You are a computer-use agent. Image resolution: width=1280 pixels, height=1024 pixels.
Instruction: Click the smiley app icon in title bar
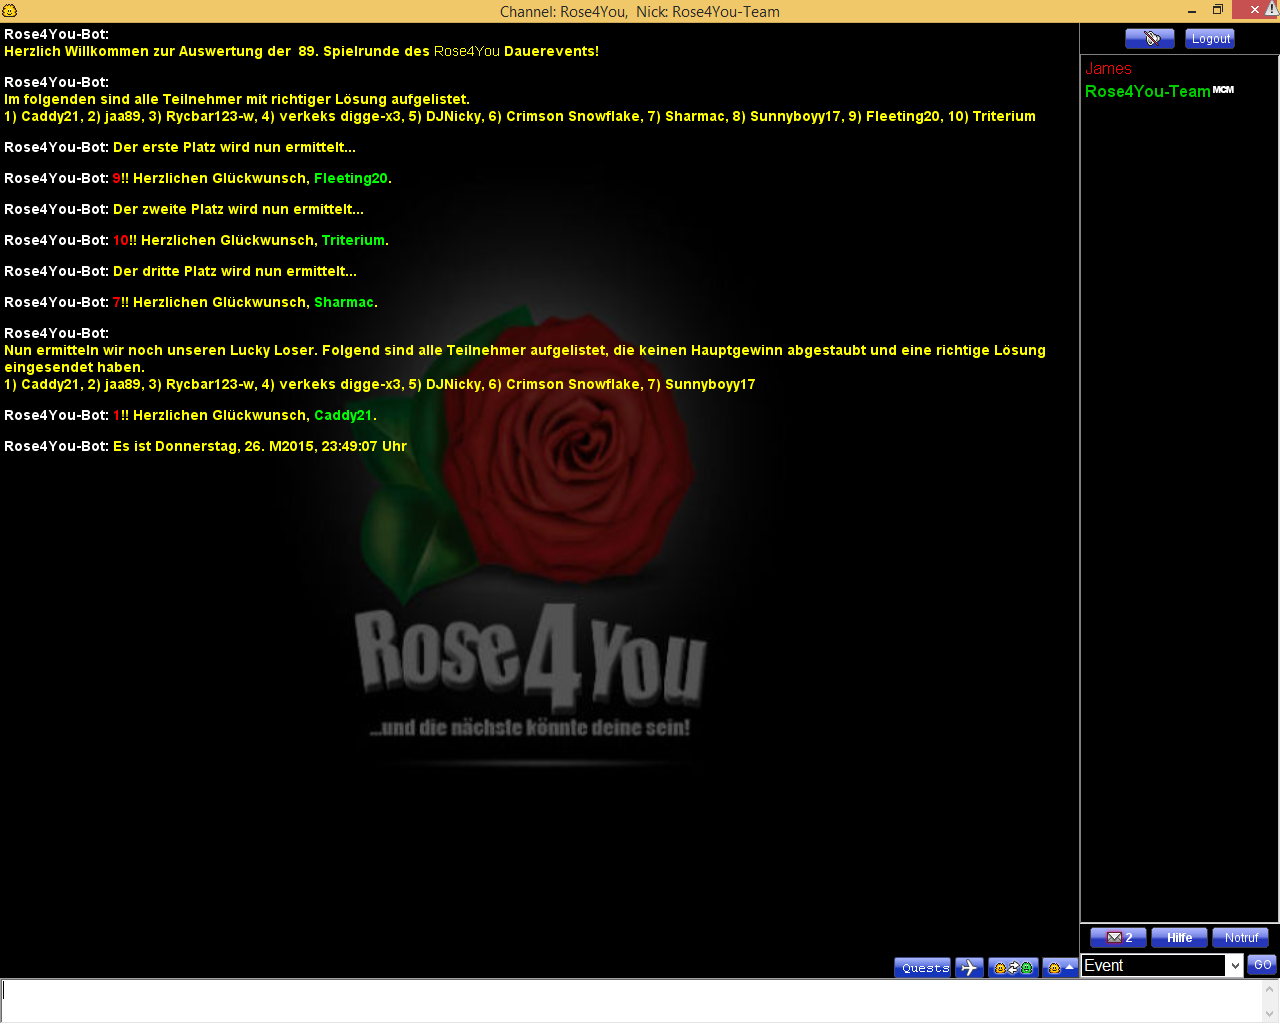[10, 11]
